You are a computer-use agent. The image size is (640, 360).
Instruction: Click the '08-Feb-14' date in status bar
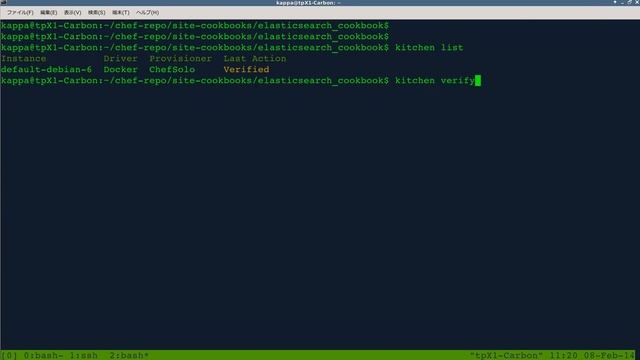click(x=609, y=355)
